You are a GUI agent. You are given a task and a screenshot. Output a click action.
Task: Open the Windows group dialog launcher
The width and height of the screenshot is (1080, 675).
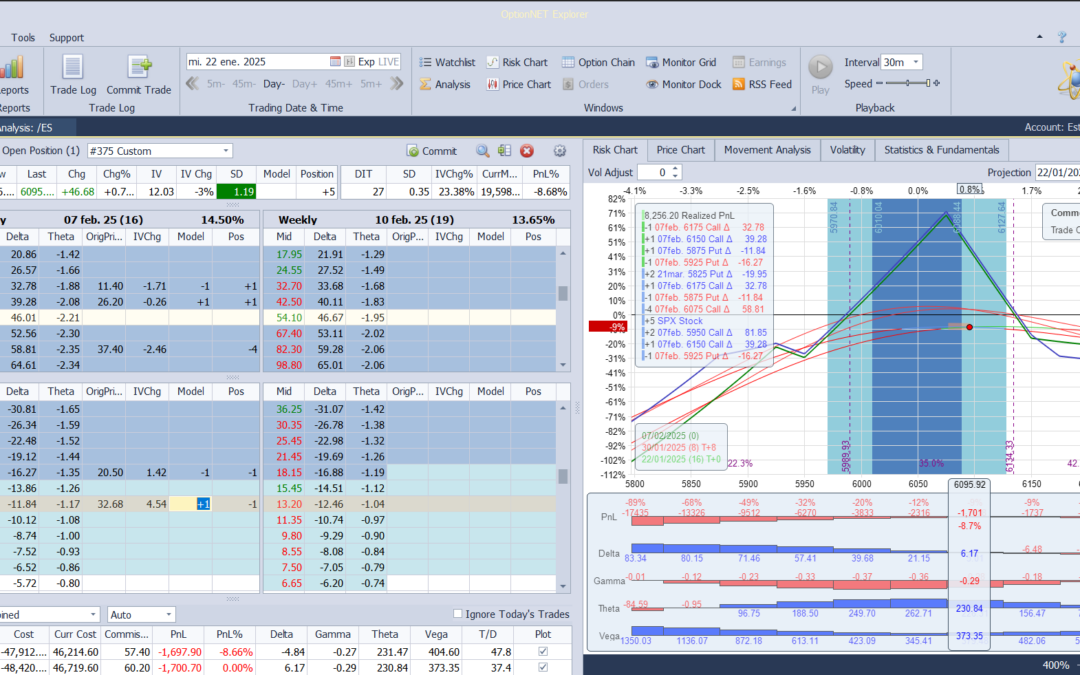793,108
